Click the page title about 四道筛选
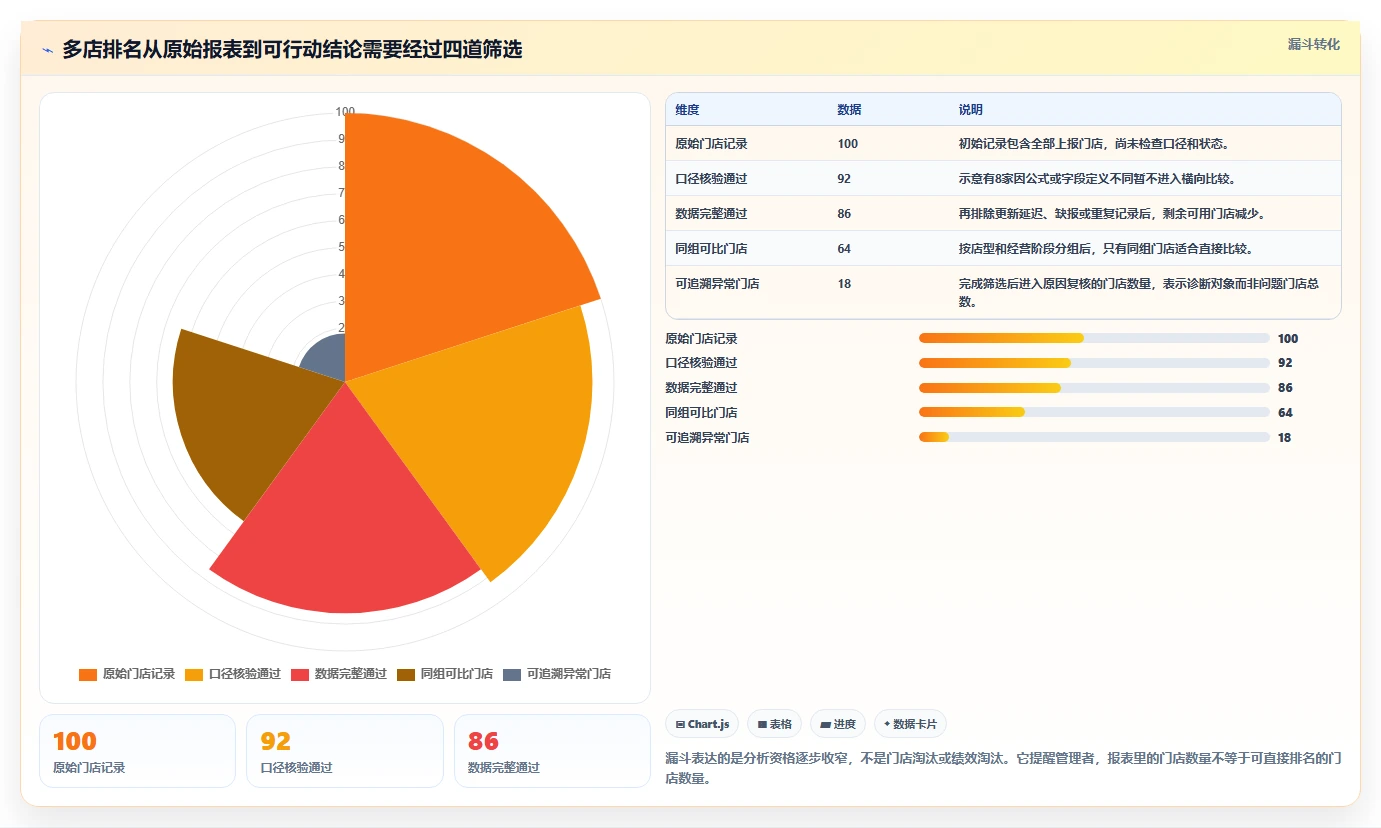 coord(292,50)
